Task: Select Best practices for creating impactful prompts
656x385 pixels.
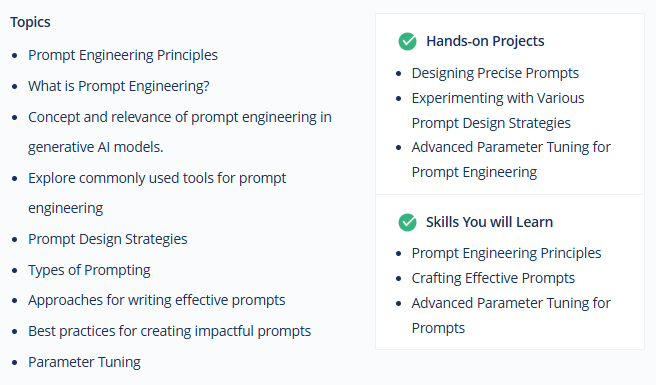Action: (x=169, y=331)
